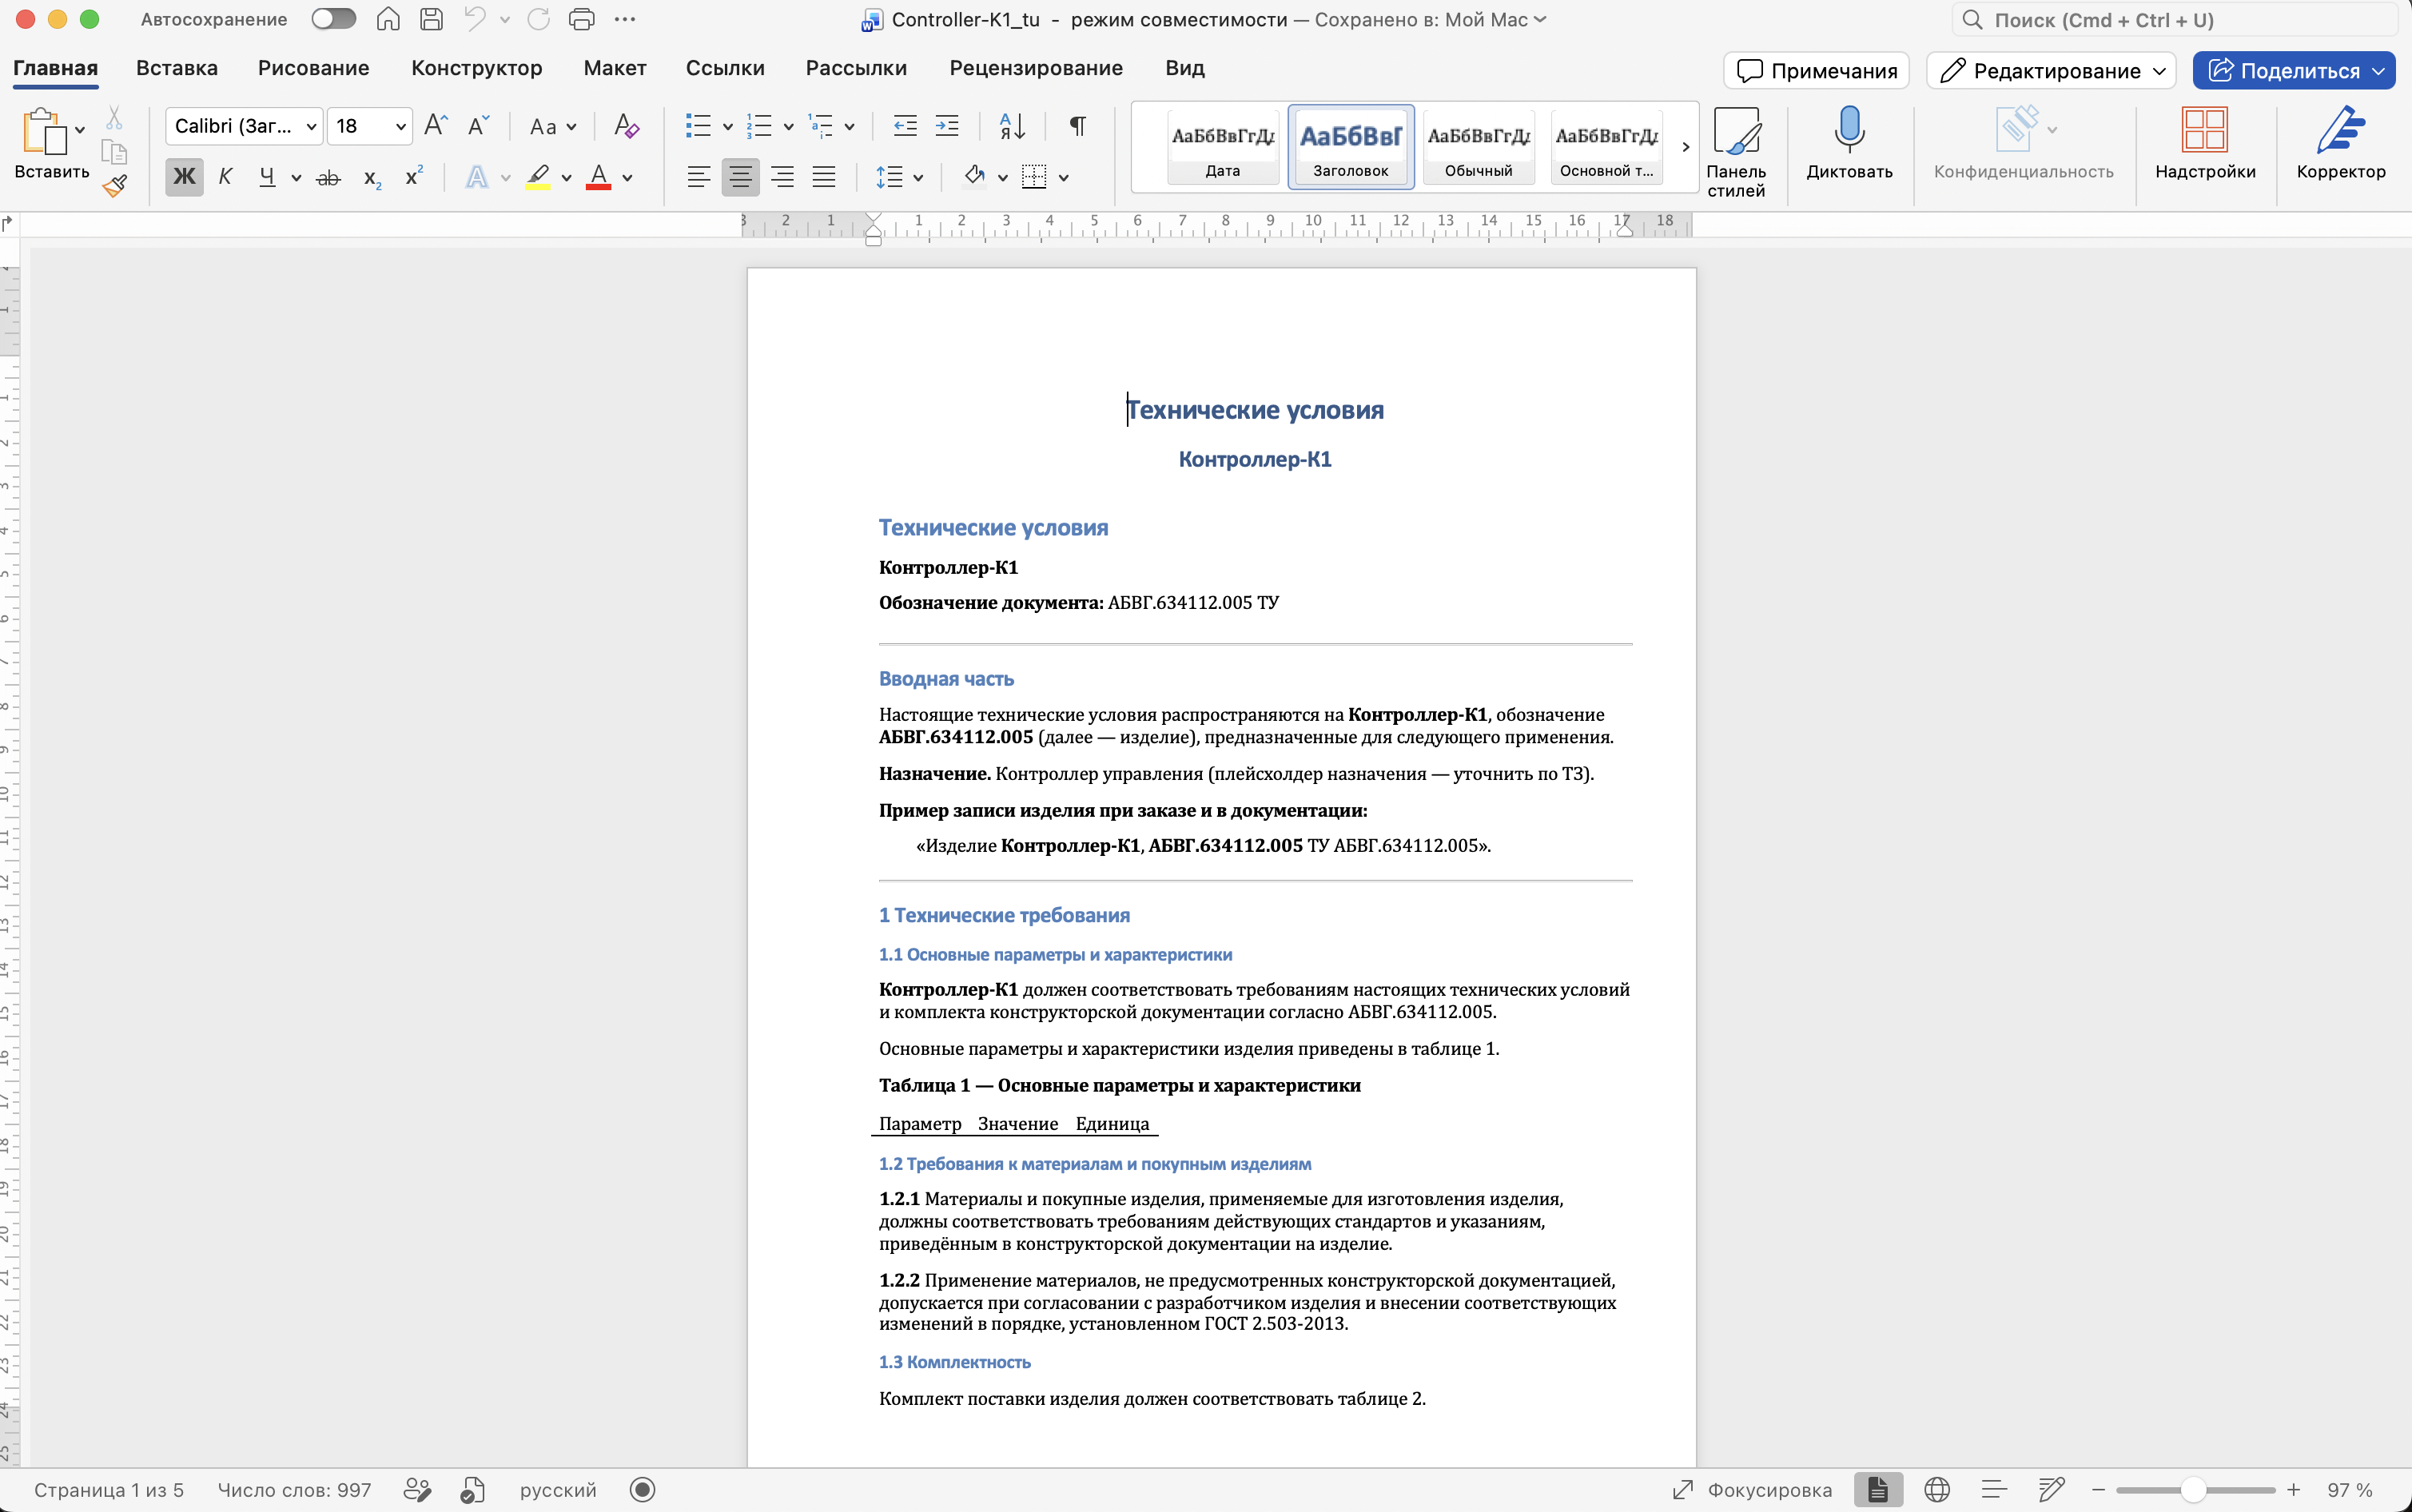Open more commands ellipsis in title bar
2412x1512 pixels.
tap(625, 19)
